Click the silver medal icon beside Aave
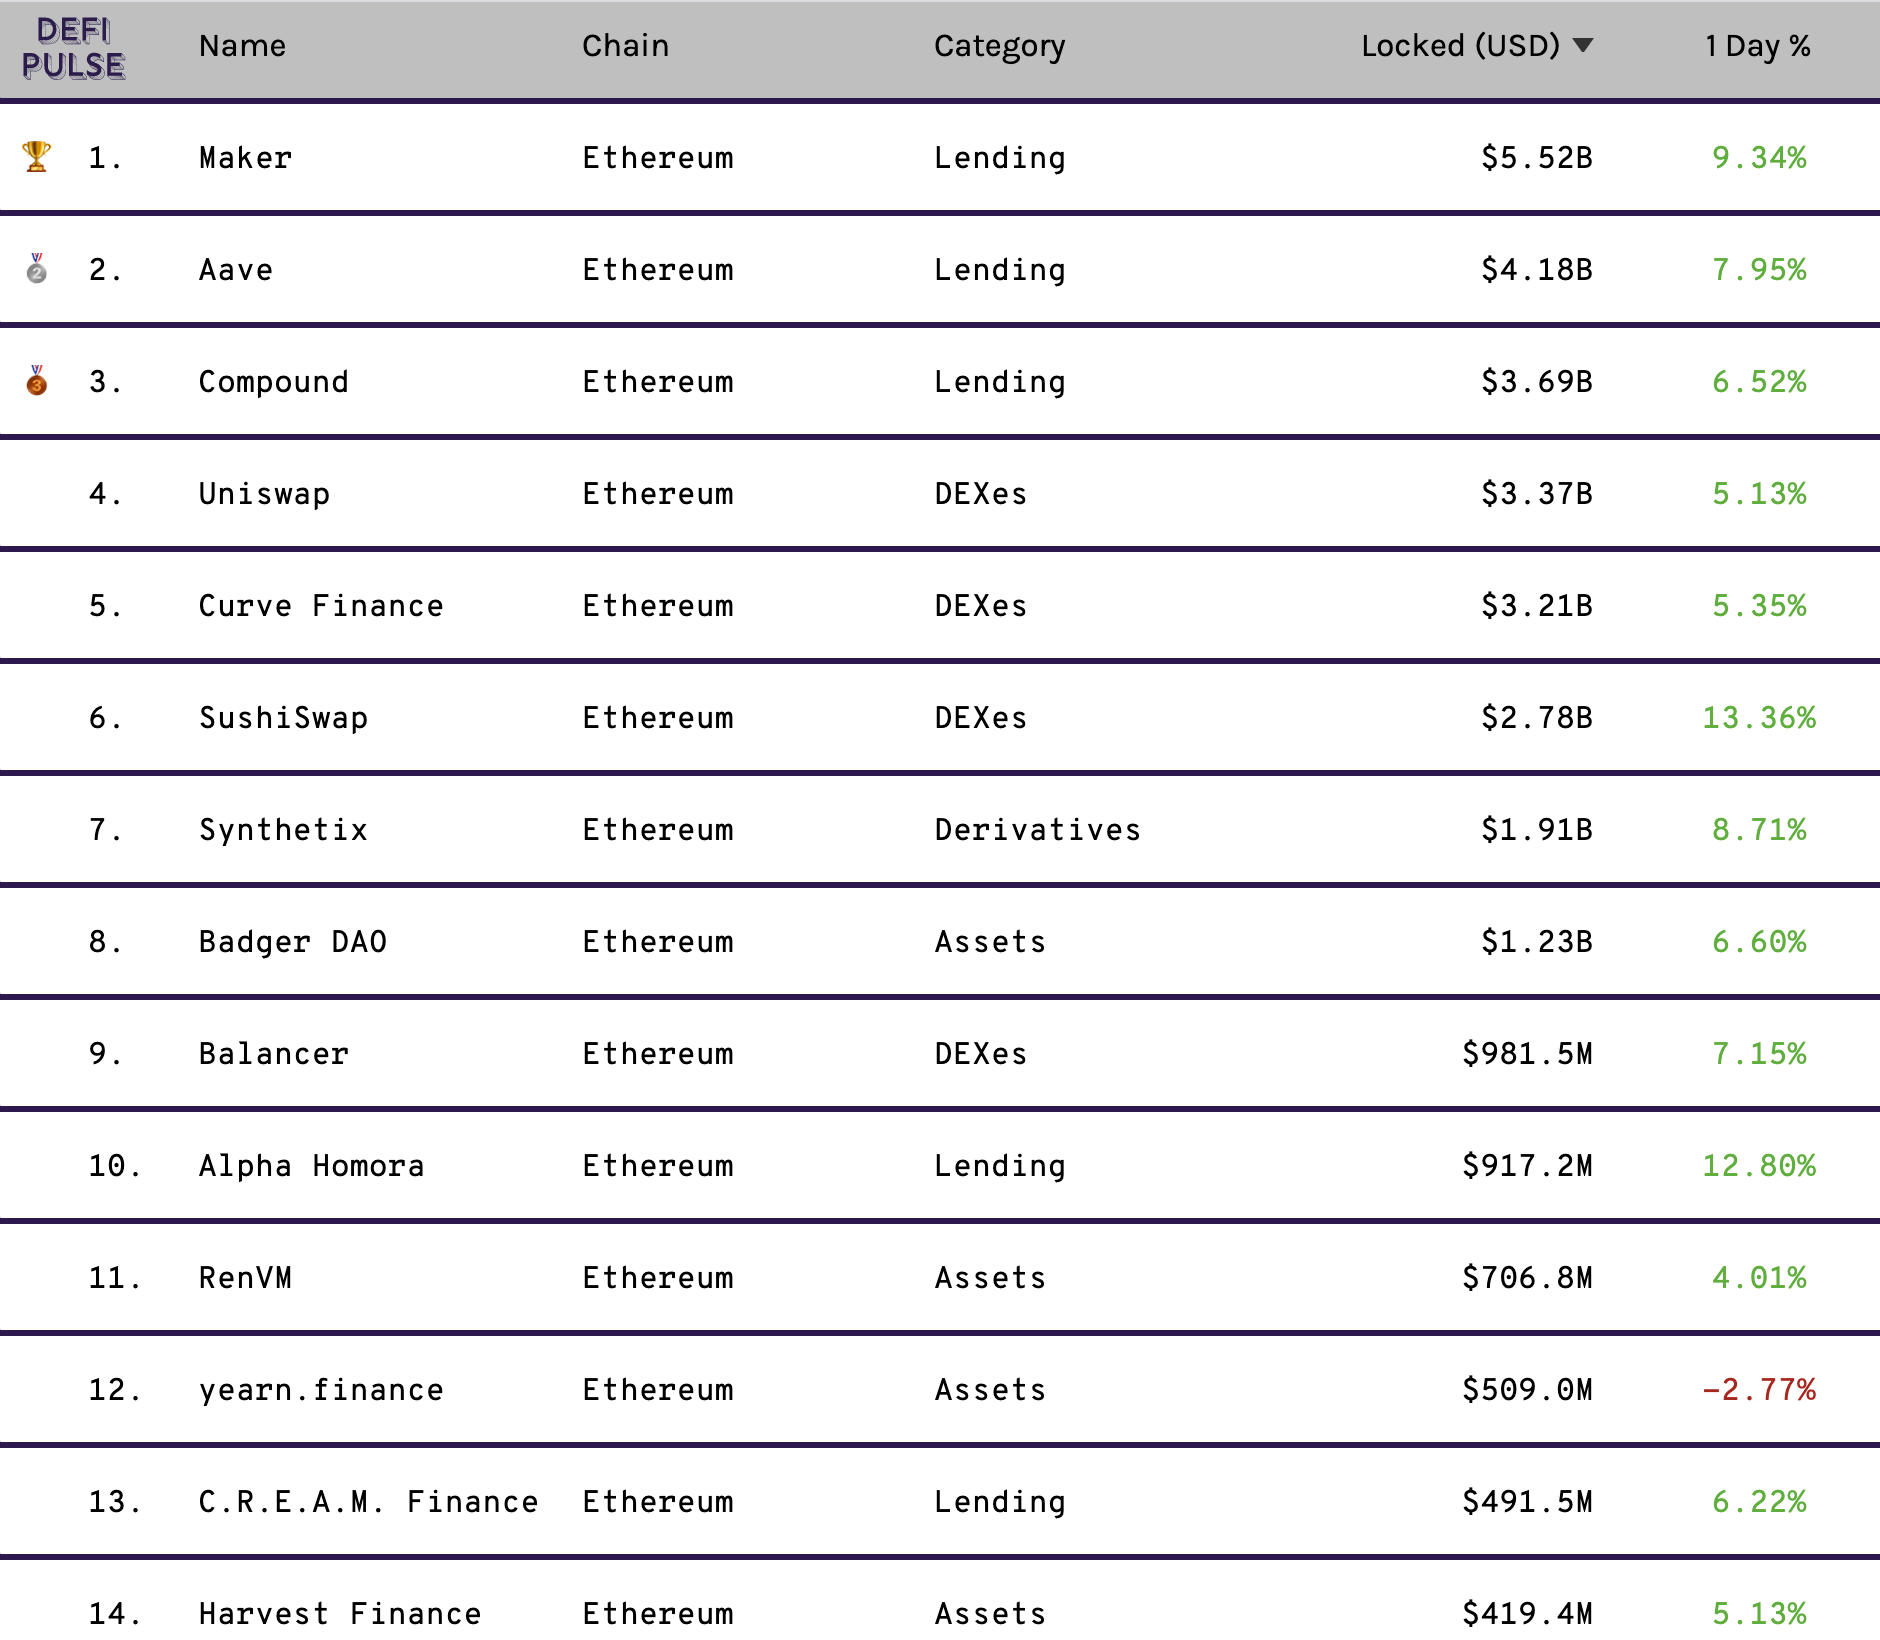1880x1640 pixels. [37, 269]
